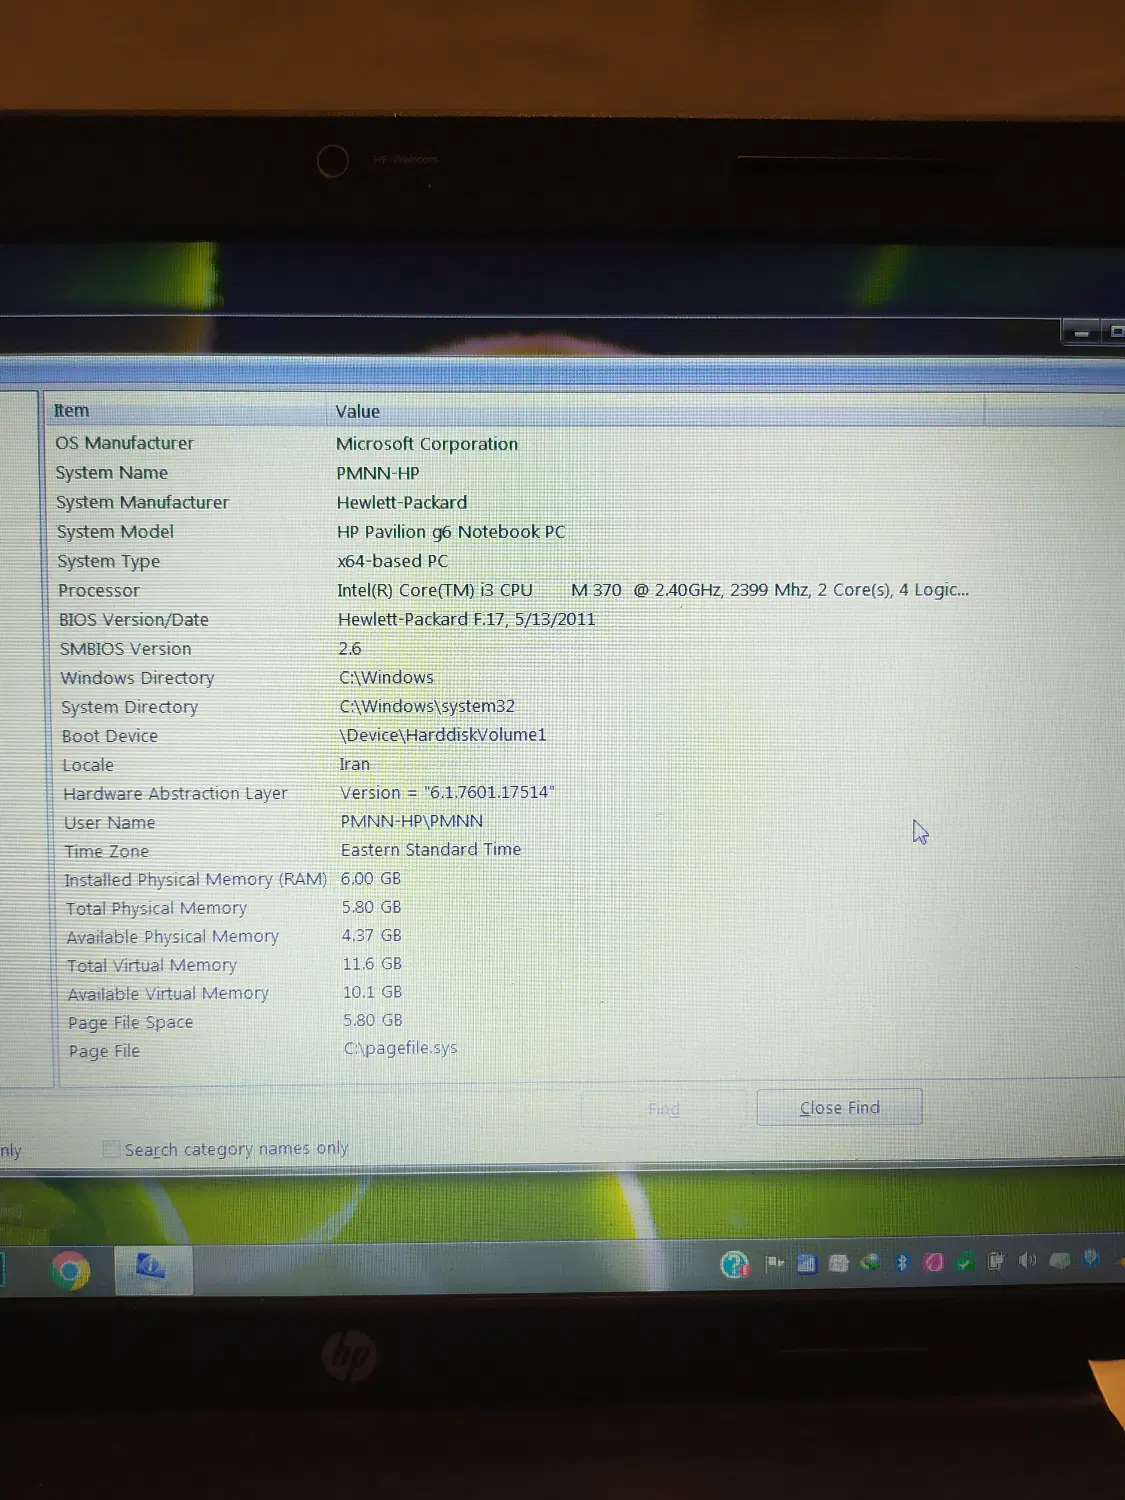Viewport: 1125px width, 1500px height.
Task: Open the Action Center flag icon
Action: click(x=774, y=1263)
